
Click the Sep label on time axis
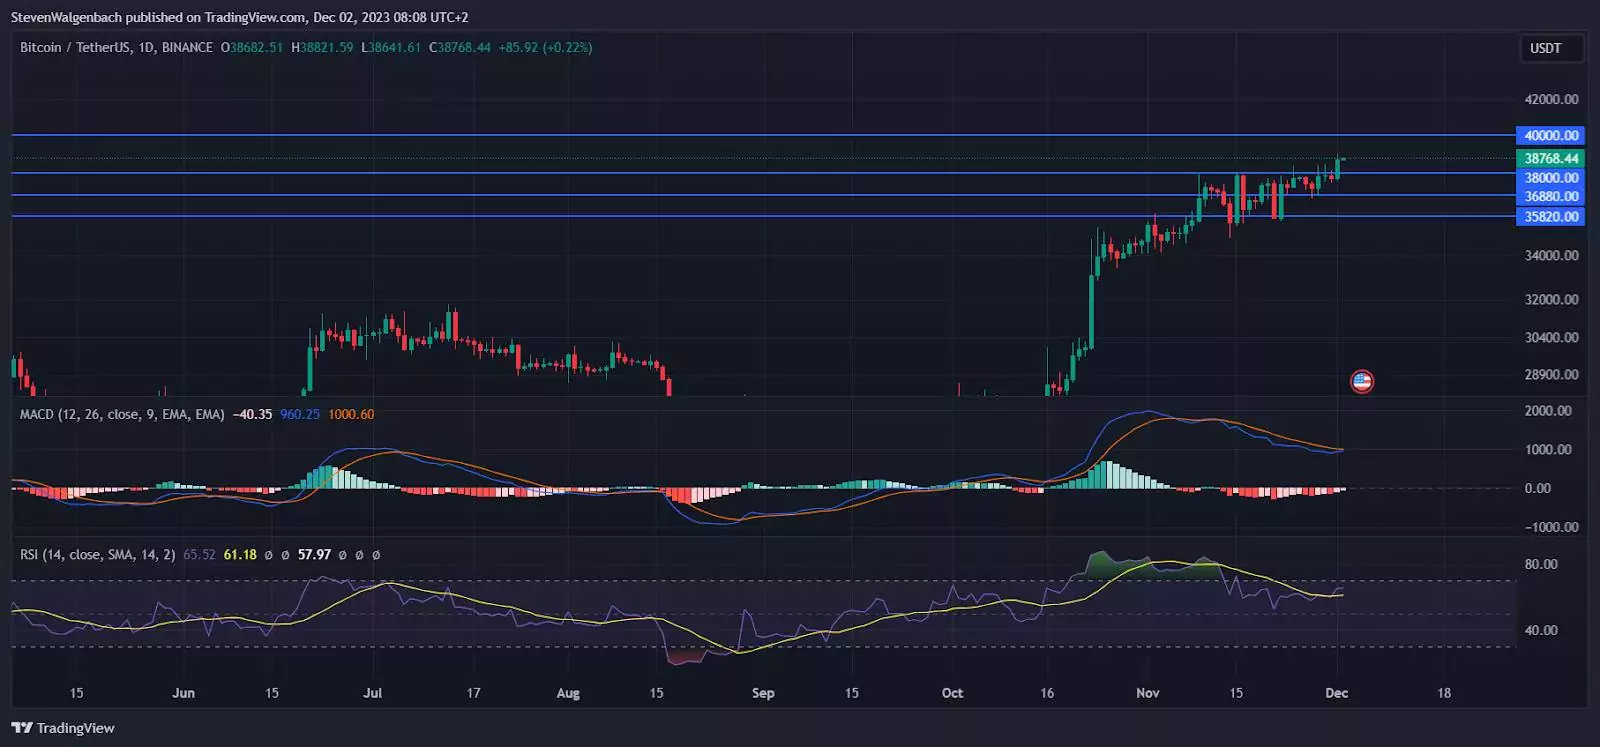[x=763, y=692]
